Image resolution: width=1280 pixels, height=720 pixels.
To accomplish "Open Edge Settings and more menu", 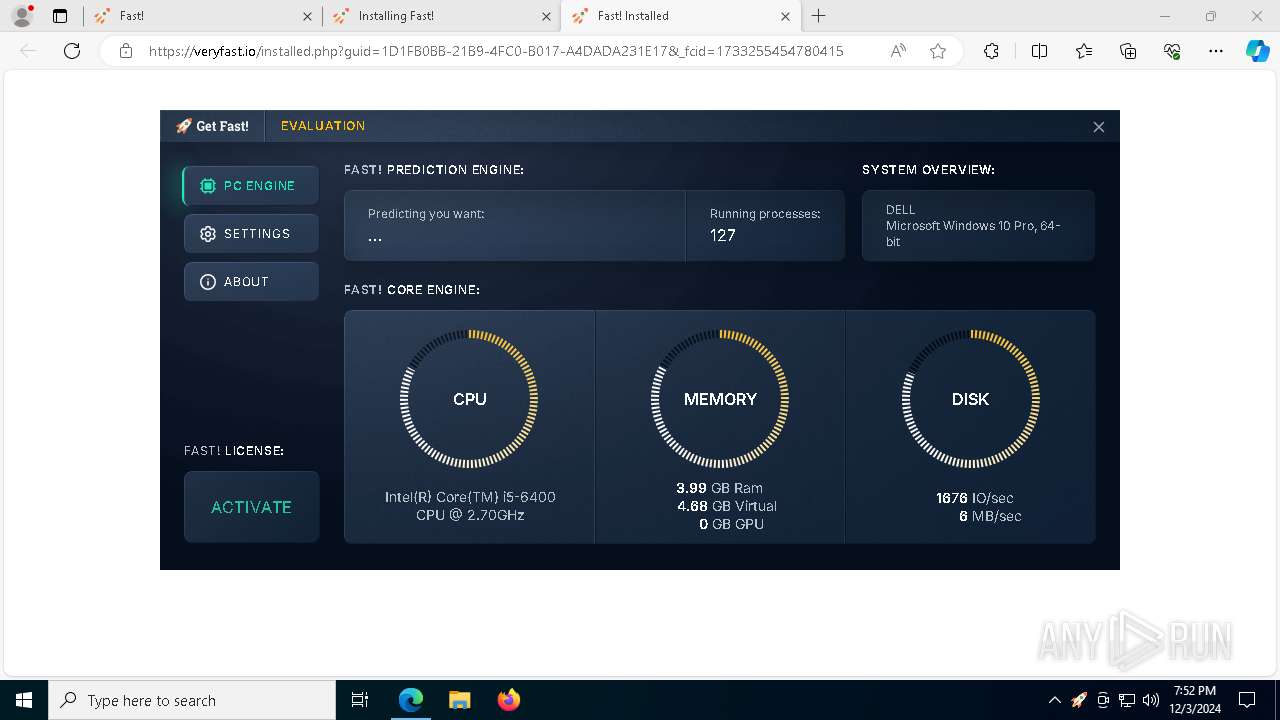I will 1216,51.
